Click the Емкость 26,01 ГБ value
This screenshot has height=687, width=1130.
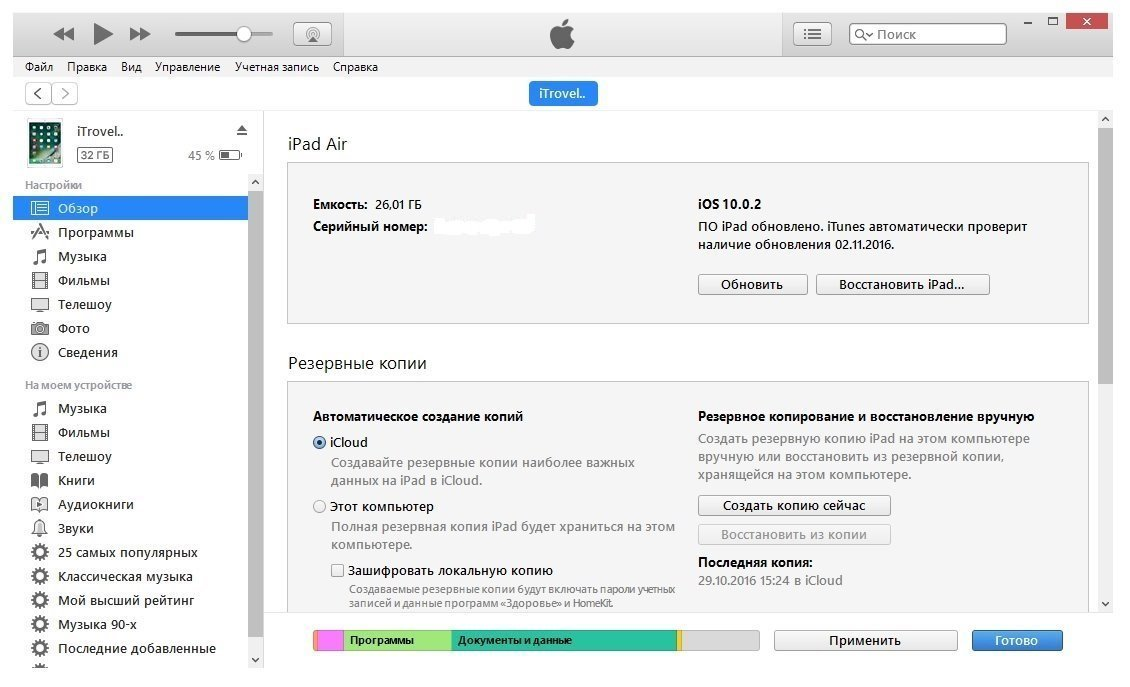click(398, 205)
